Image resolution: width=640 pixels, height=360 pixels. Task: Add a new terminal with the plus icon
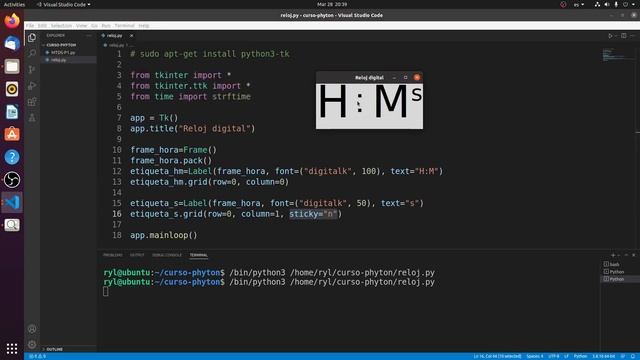pyautogui.click(x=613, y=255)
